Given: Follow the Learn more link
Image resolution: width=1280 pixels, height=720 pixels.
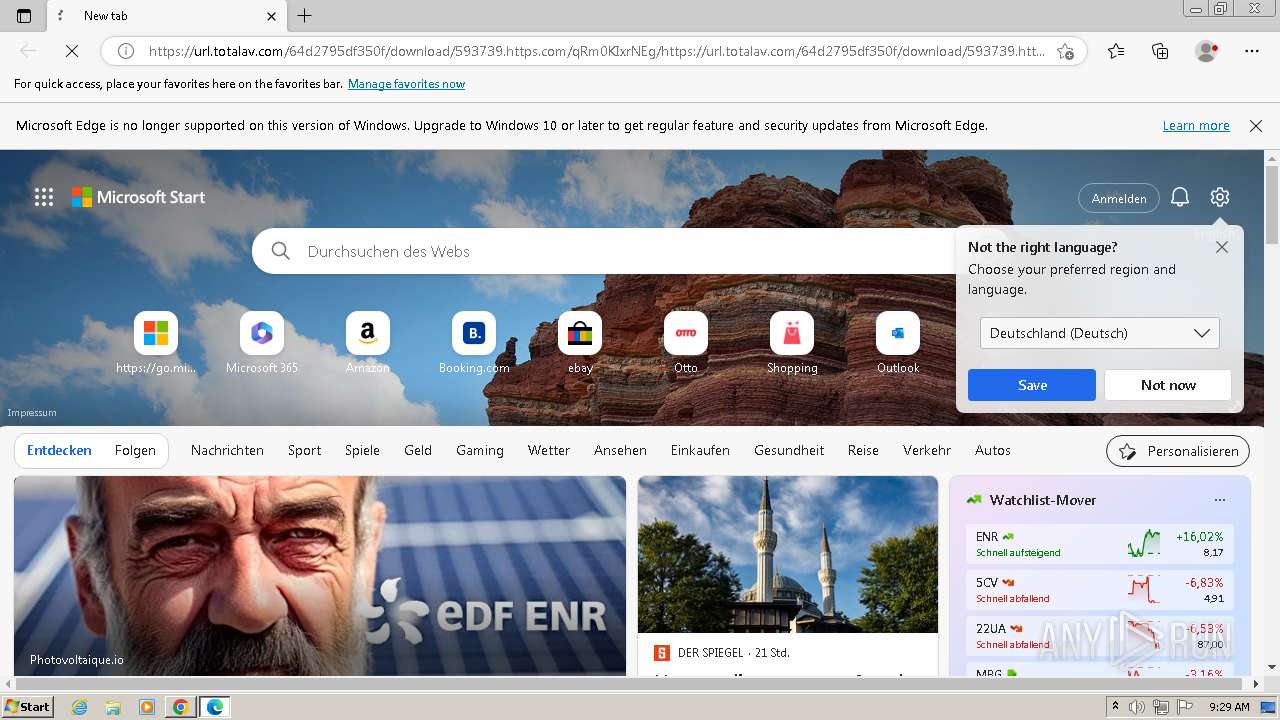Looking at the screenshot, I should click(1196, 126).
